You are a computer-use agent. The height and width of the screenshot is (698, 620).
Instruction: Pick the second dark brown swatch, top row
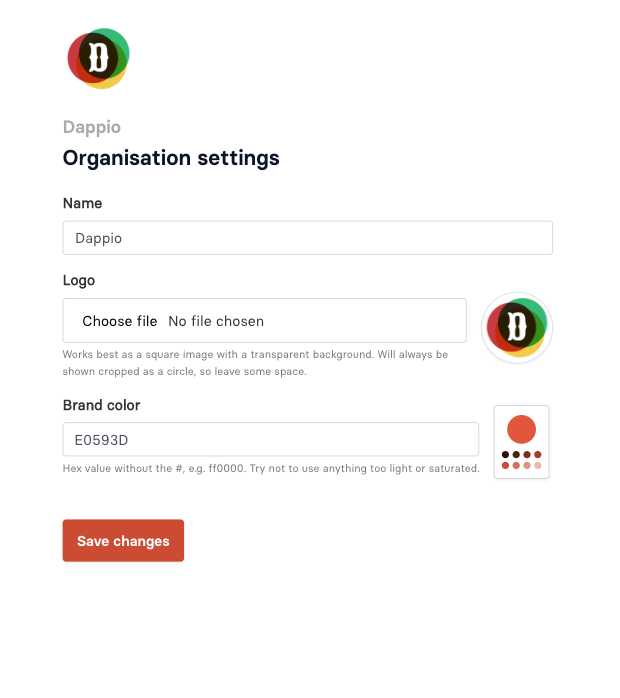(x=516, y=455)
